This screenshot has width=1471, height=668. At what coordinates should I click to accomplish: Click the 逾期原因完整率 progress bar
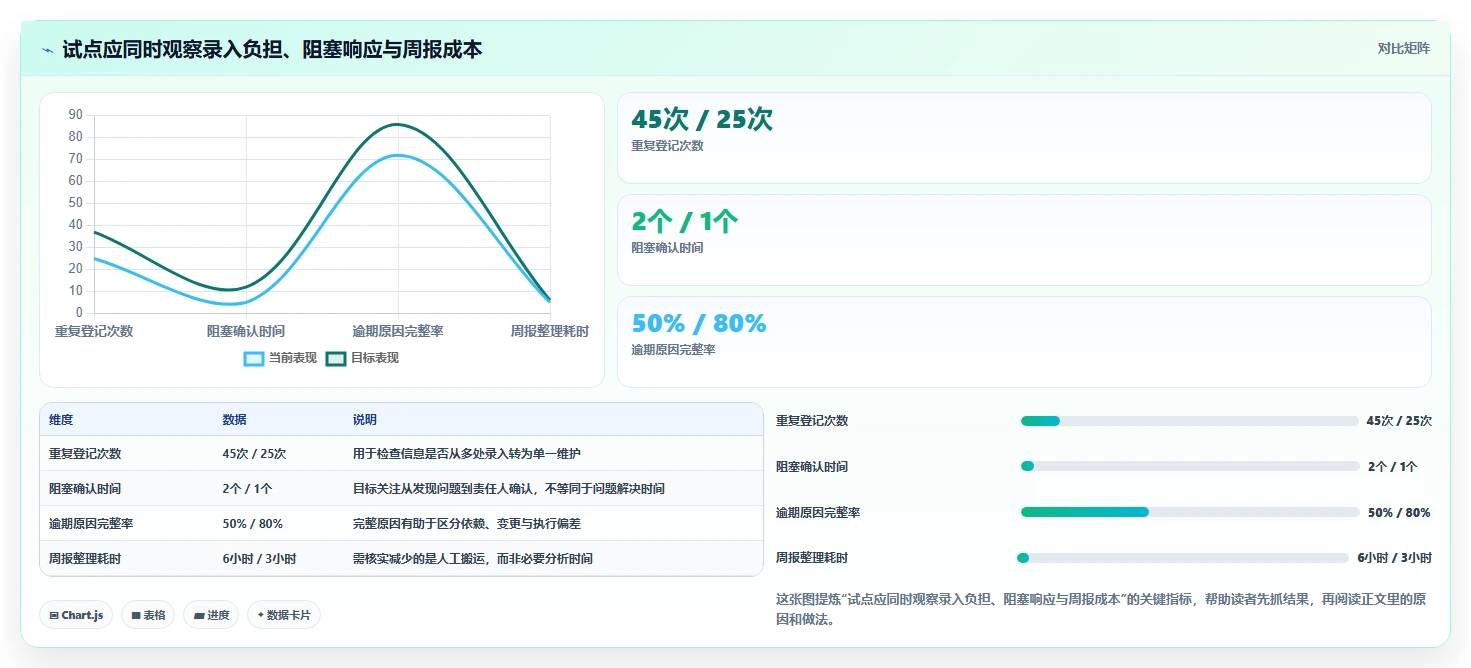[1190, 512]
